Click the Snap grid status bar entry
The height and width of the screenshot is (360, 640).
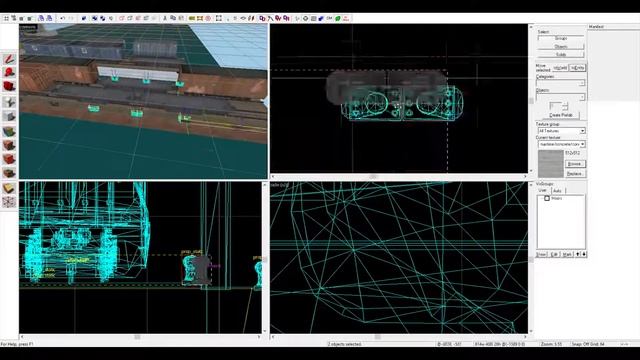coord(588,344)
